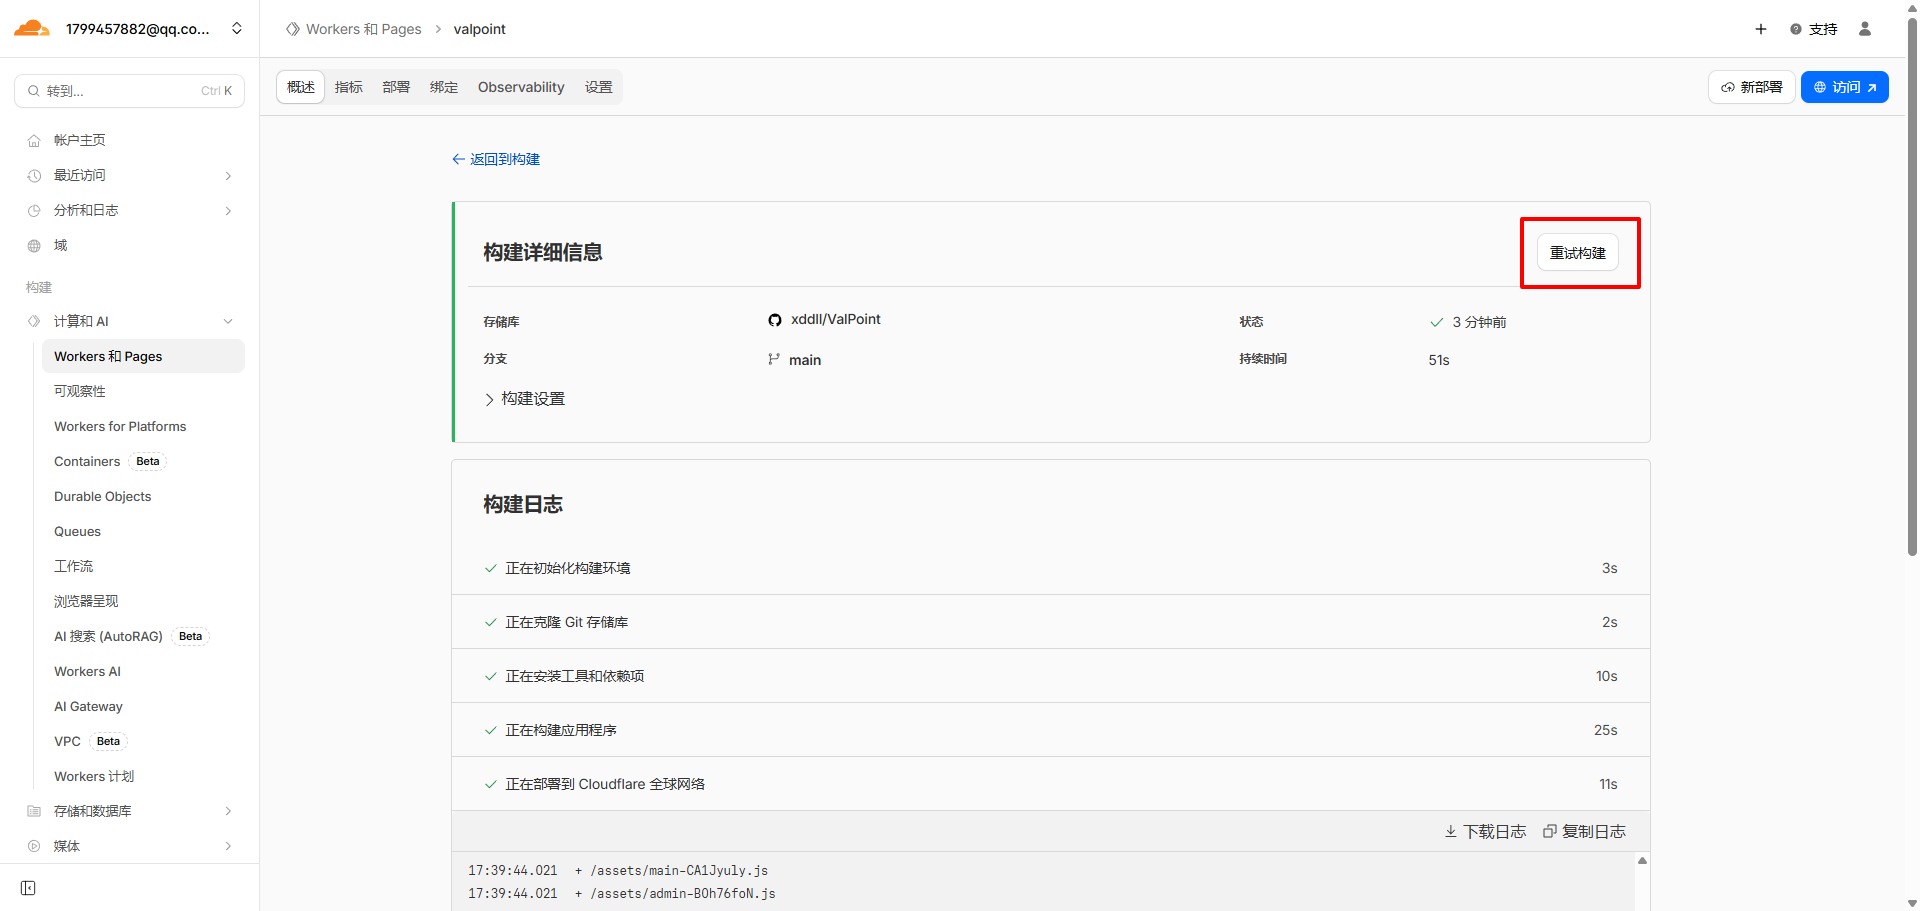Click the blue 访问 button
Screen dimensions: 1920x911
pos(1845,87)
